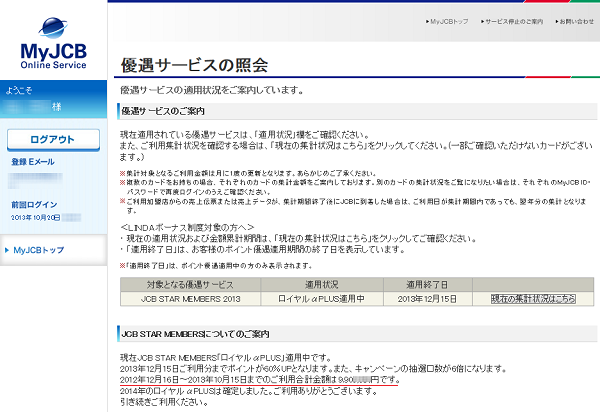Click the 適用終了日 column header
The width and height of the screenshot is (600, 412).
point(427,285)
